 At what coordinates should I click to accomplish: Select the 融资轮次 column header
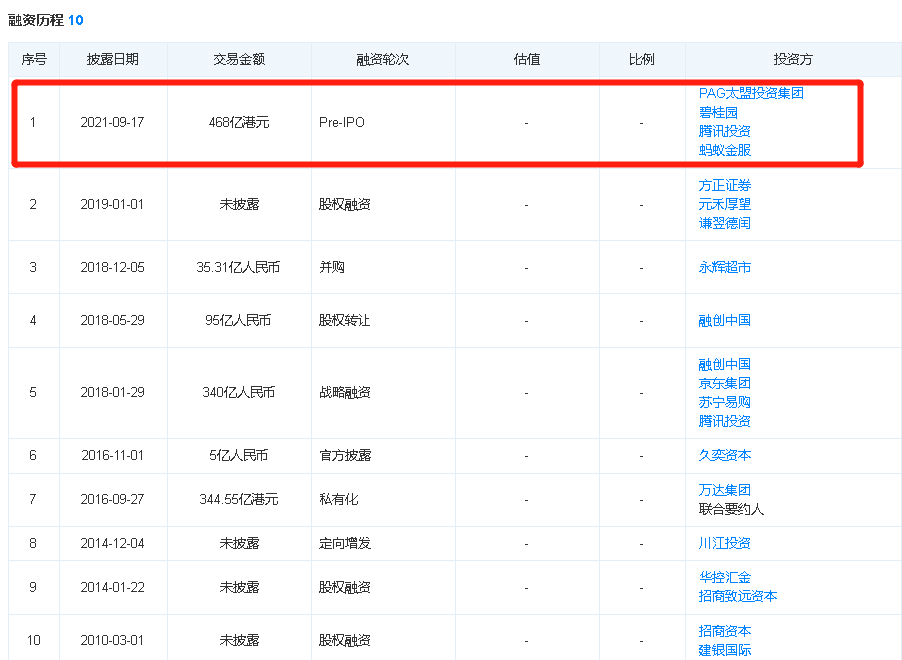(382, 60)
